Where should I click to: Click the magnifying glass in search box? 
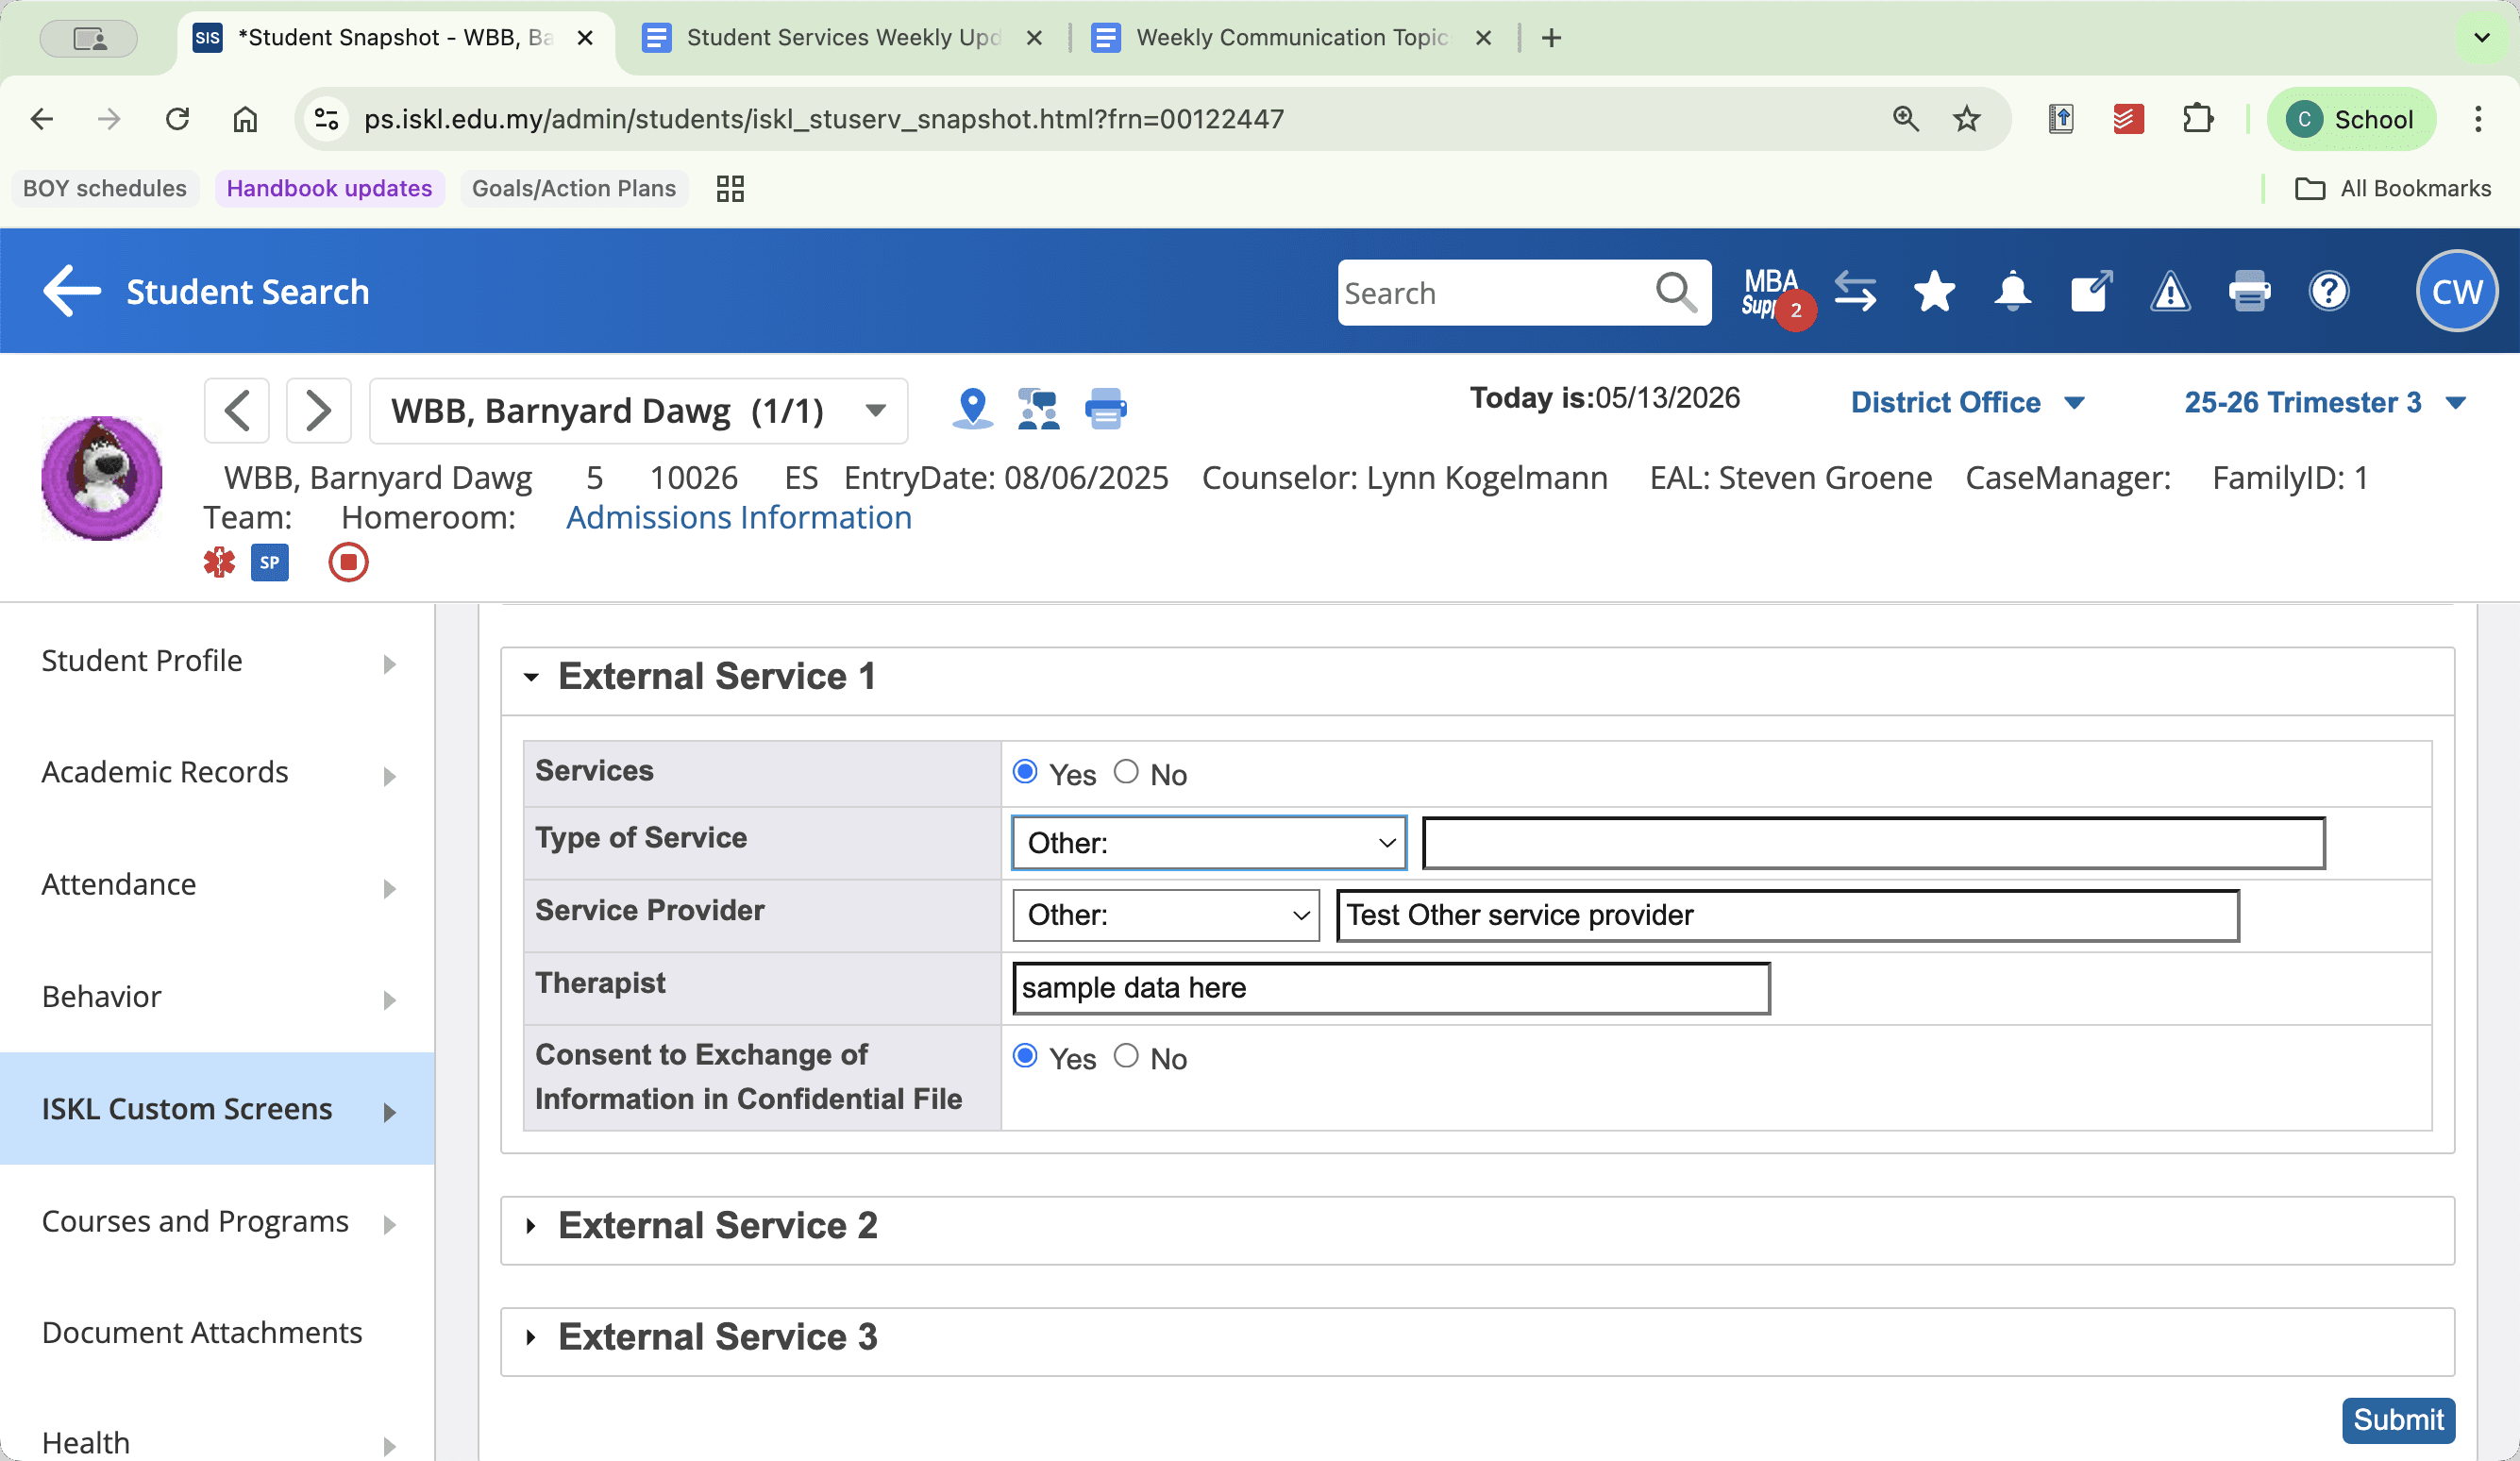point(1676,292)
